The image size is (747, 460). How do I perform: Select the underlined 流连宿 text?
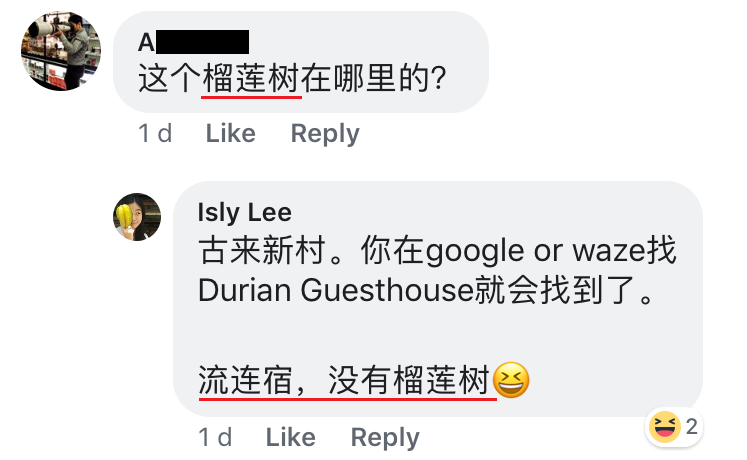245,380
